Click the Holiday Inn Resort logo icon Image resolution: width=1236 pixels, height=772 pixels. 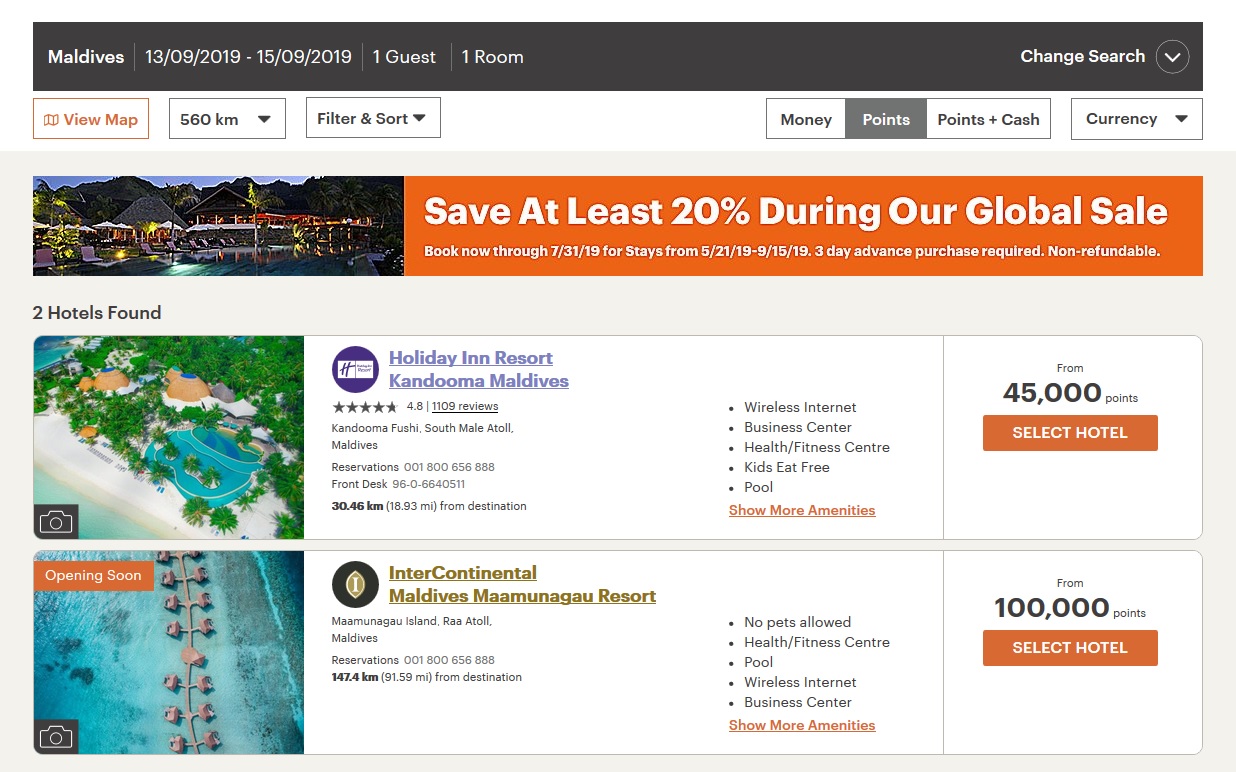pos(355,369)
